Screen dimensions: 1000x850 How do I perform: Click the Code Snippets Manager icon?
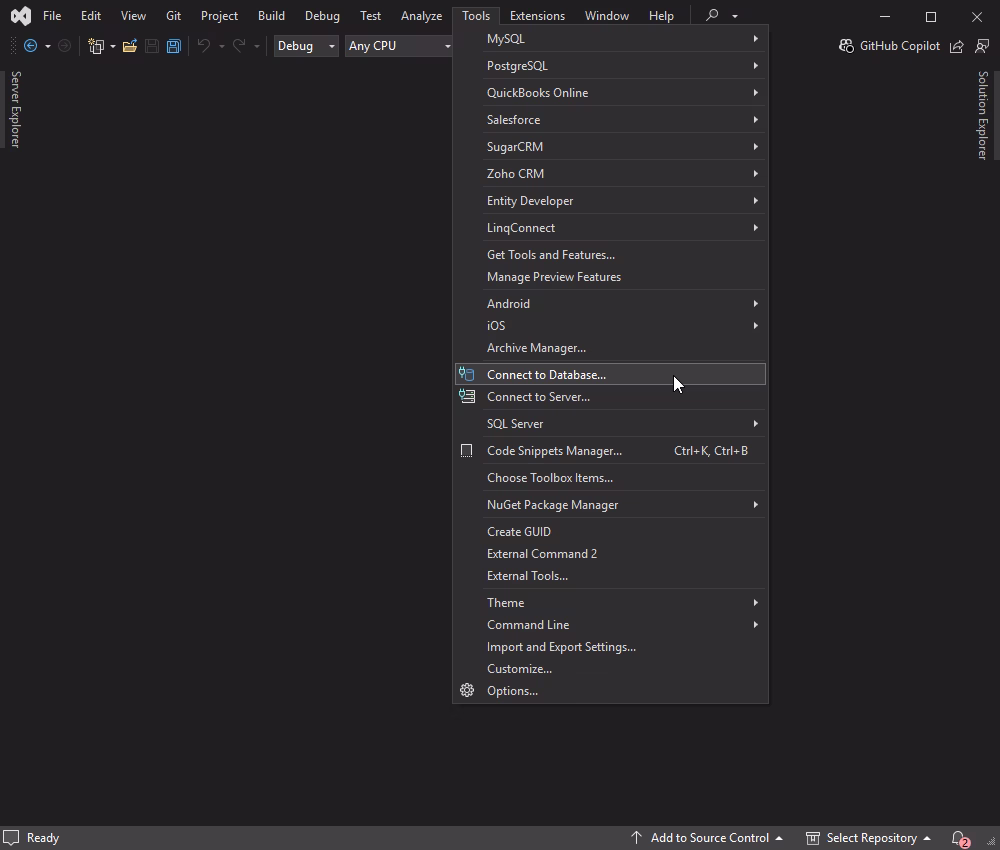pyautogui.click(x=467, y=451)
